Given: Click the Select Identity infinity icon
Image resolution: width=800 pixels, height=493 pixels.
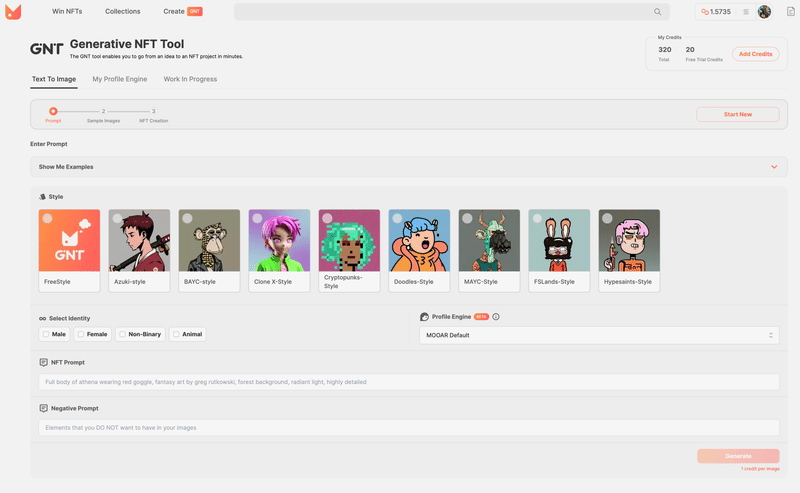Looking at the screenshot, I should [42, 318].
